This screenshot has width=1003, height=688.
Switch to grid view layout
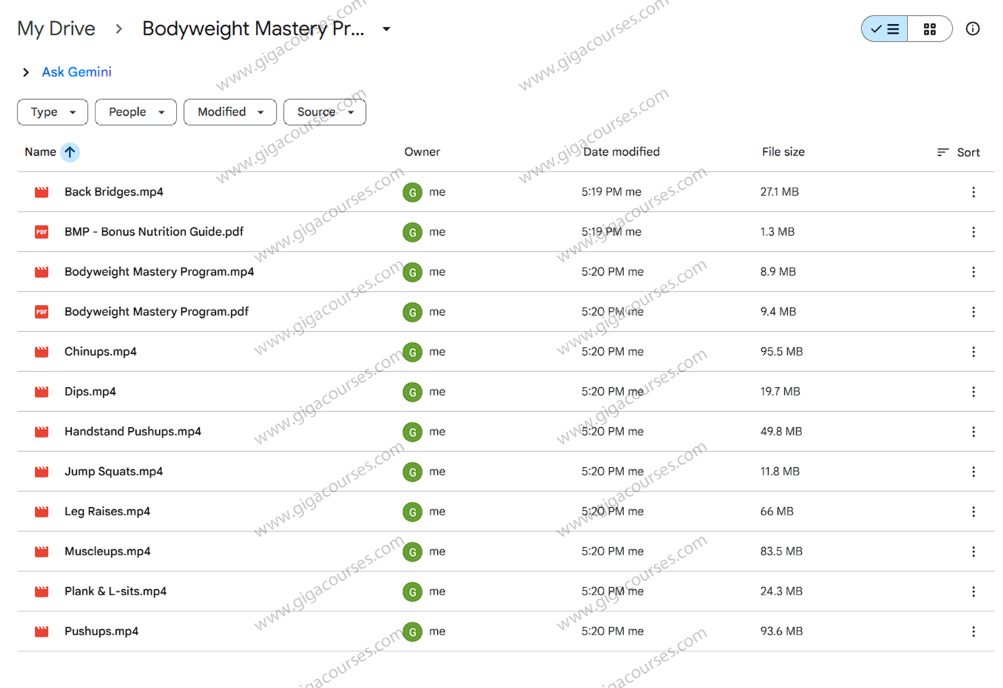click(929, 28)
